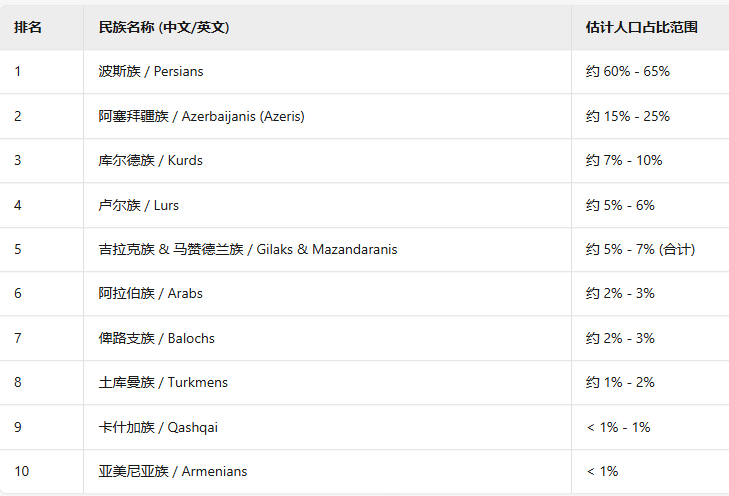729x496 pixels.
Task: Click the 排名 column header
Action: (x=28, y=27)
